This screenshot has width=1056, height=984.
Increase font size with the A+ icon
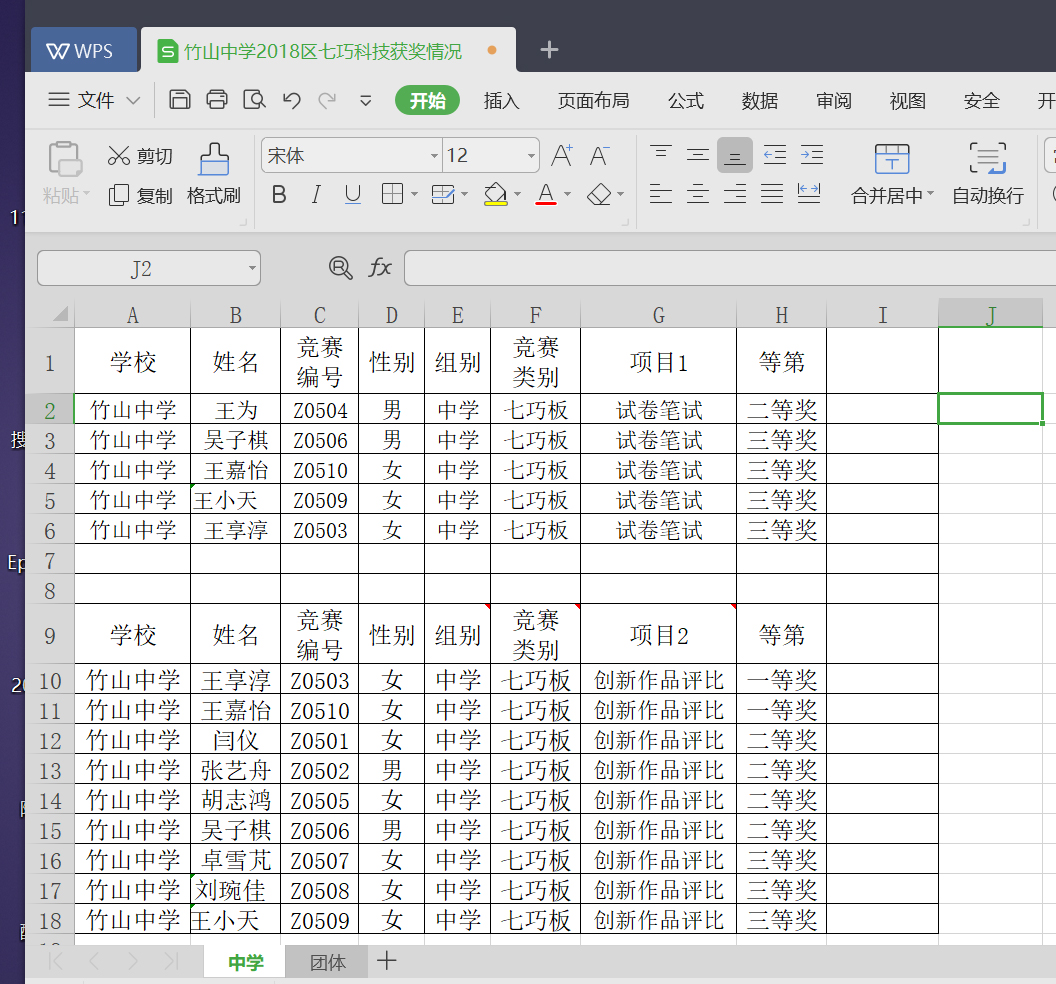click(562, 156)
